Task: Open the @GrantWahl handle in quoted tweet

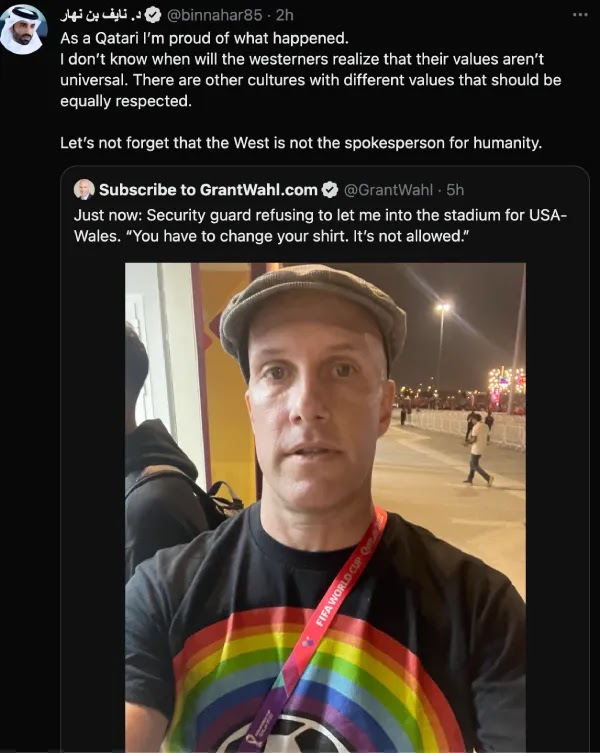Action: tap(388, 190)
